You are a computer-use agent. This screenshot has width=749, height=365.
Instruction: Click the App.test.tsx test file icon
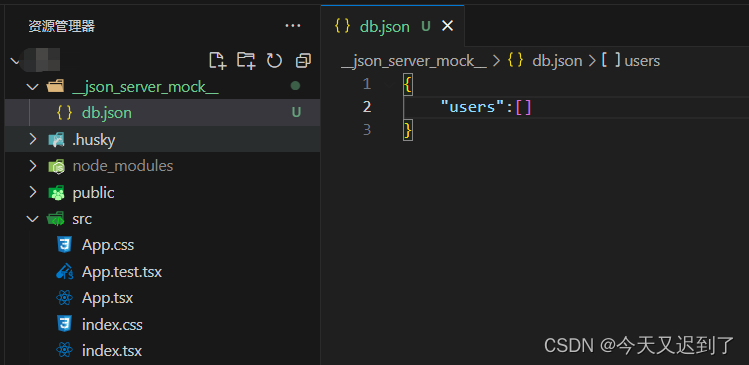pyautogui.click(x=64, y=272)
